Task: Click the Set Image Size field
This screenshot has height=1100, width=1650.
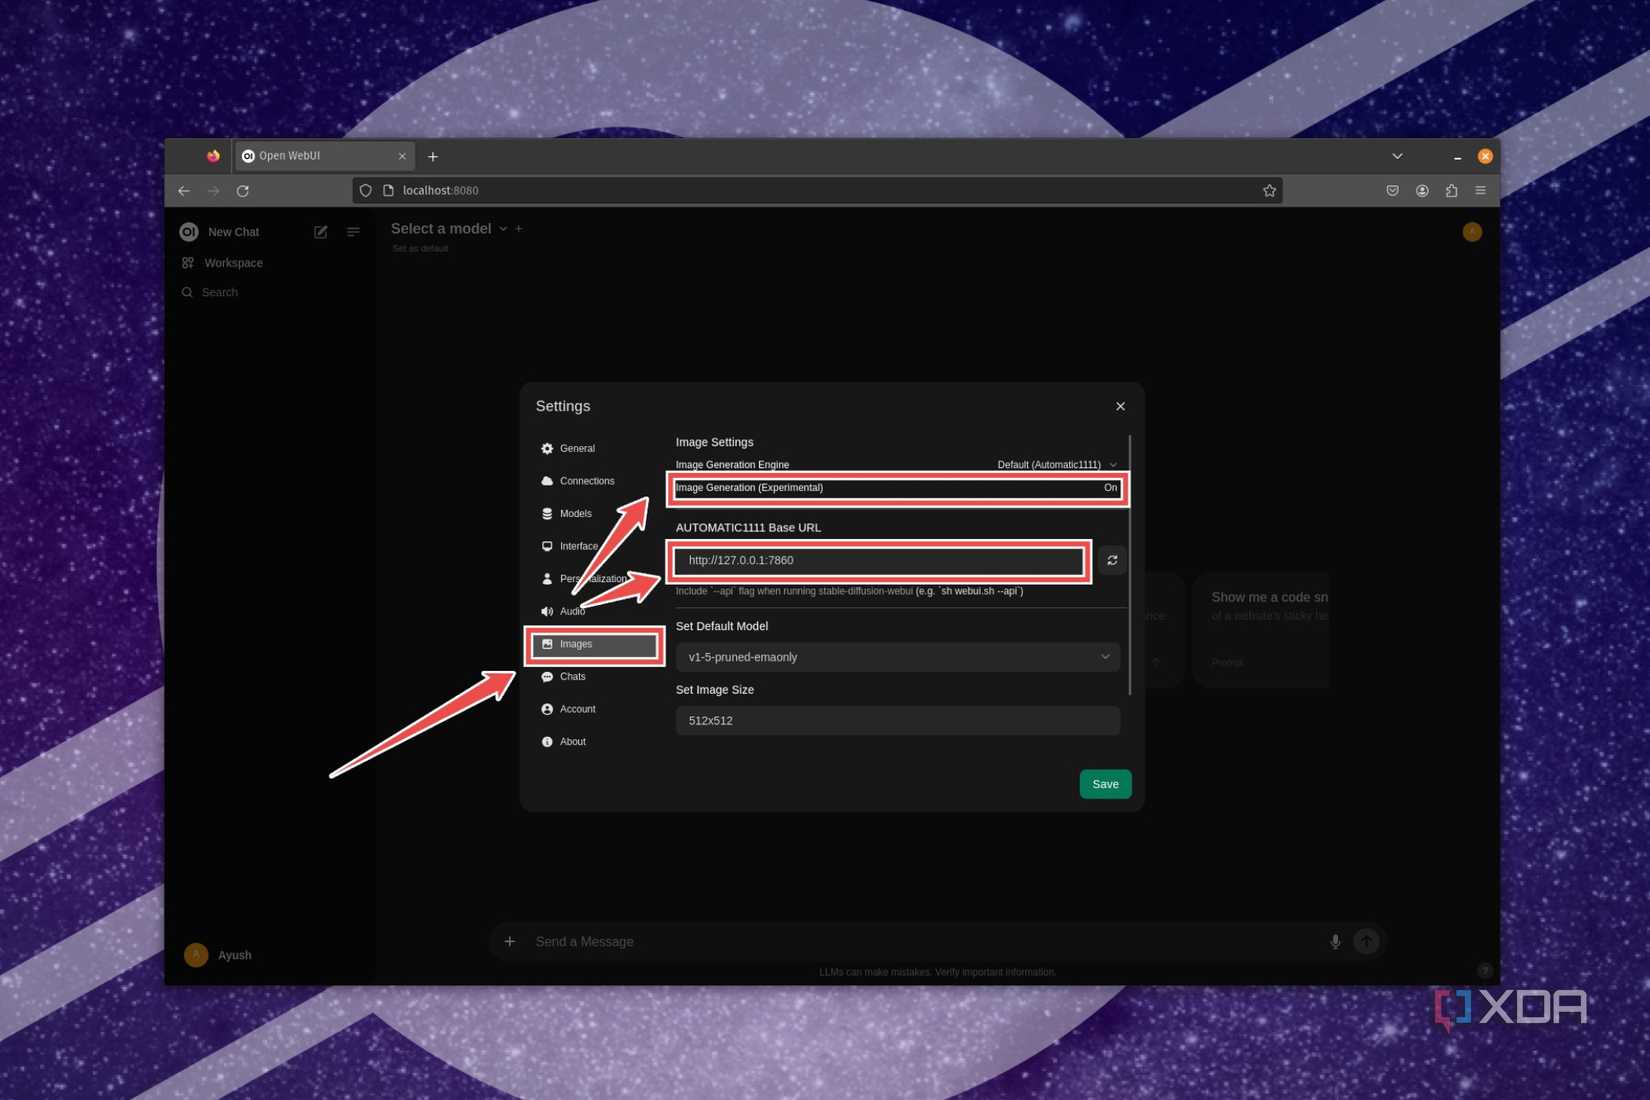Action: point(898,721)
